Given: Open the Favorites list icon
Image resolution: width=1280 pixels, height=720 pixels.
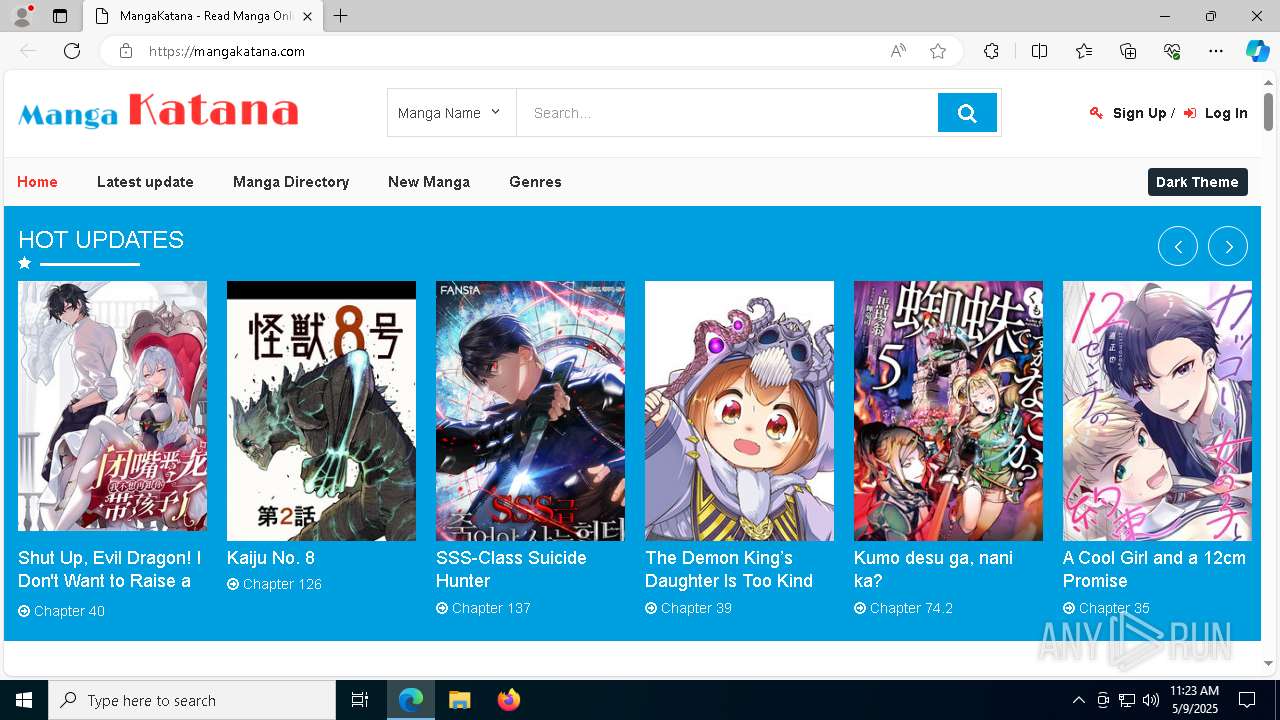Looking at the screenshot, I should point(1084,51).
